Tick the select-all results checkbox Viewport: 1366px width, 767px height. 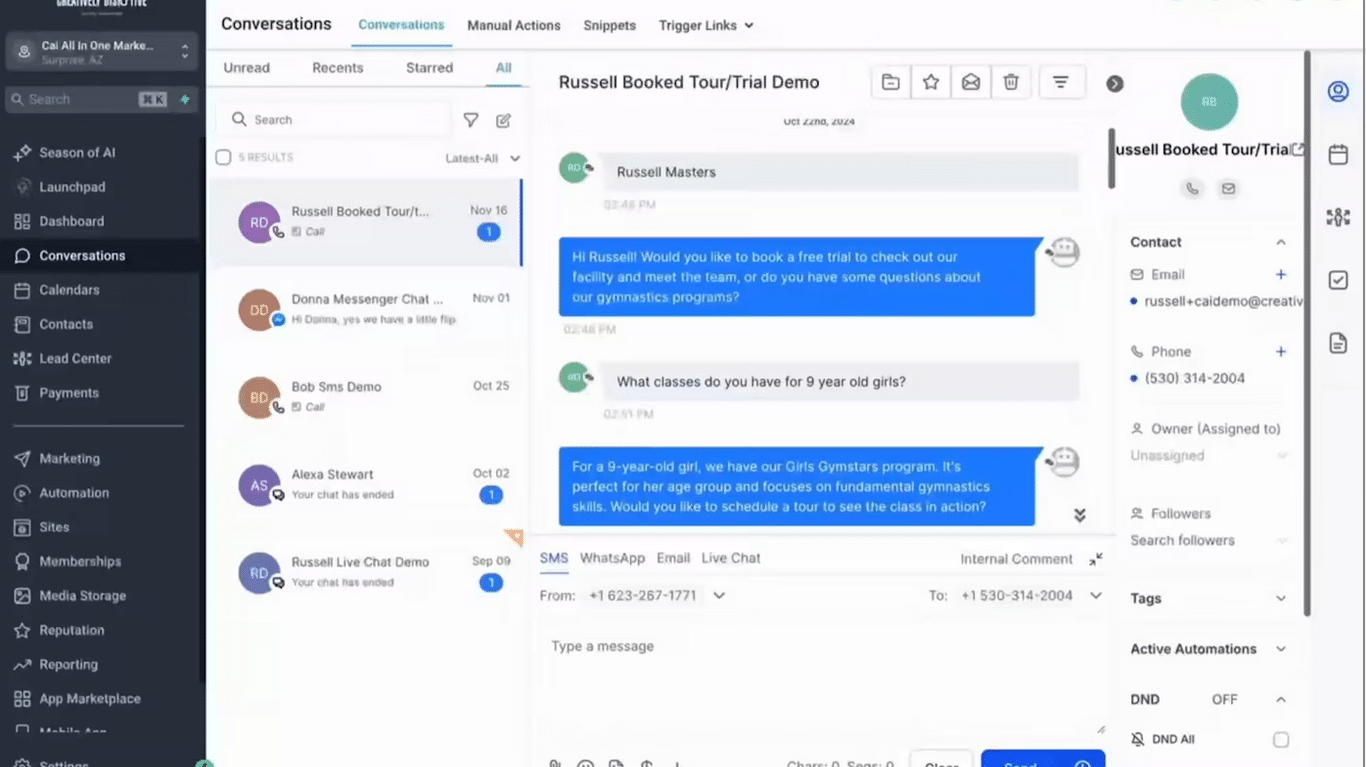pos(224,158)
